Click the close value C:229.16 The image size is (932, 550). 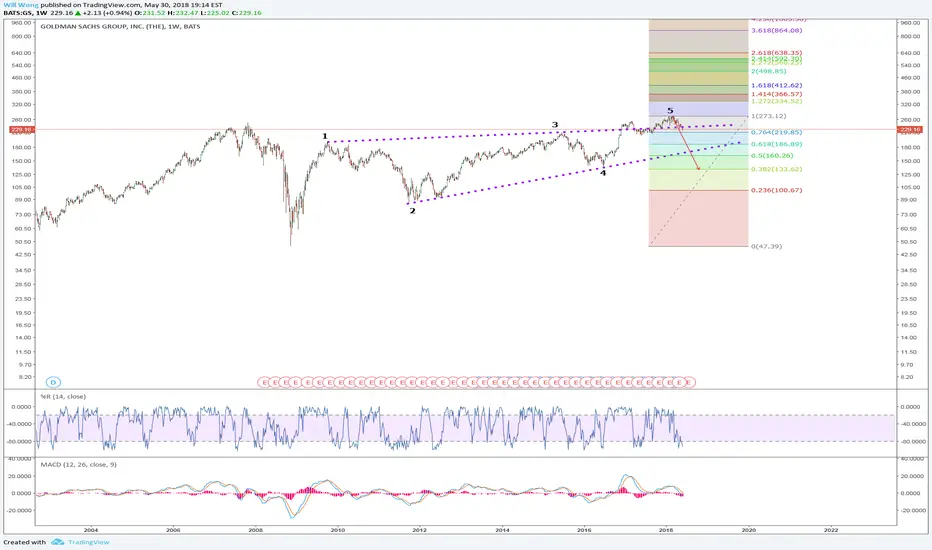pos(247,12)
